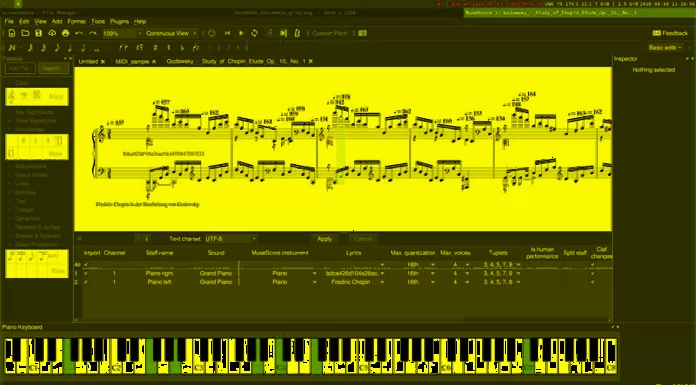Image resolution: width=696 pixels, height=385 pixels.
Task: Rewind playback to the start
Action: coord(227,33)
